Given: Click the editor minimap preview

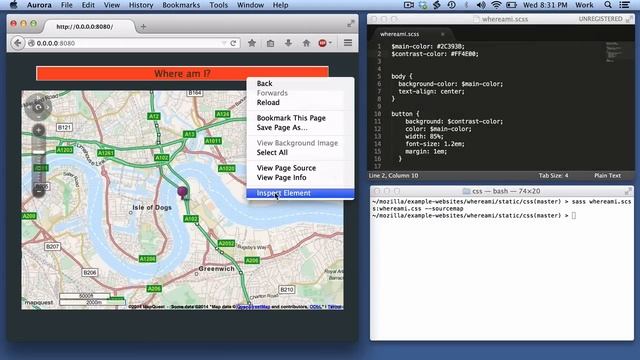Looking at the screenshot, I should pos(614,52).
